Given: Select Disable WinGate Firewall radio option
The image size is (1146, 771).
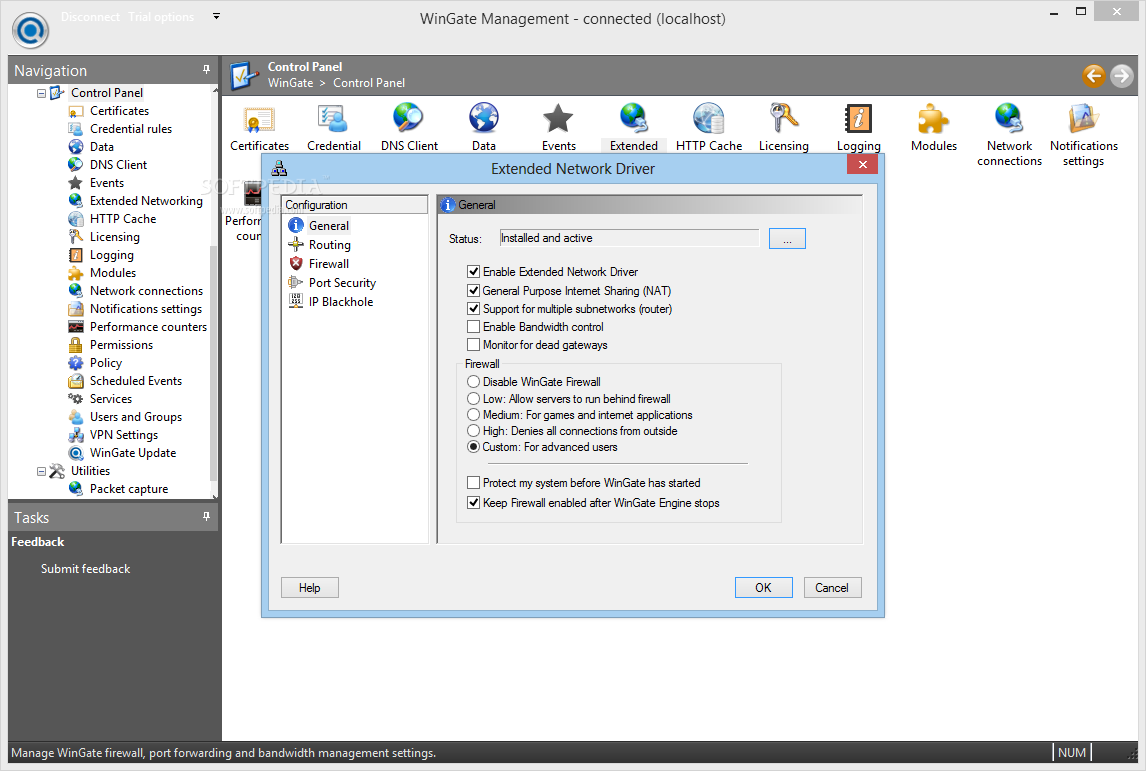Looking at the screenshot, I should (x=474, y=381).
